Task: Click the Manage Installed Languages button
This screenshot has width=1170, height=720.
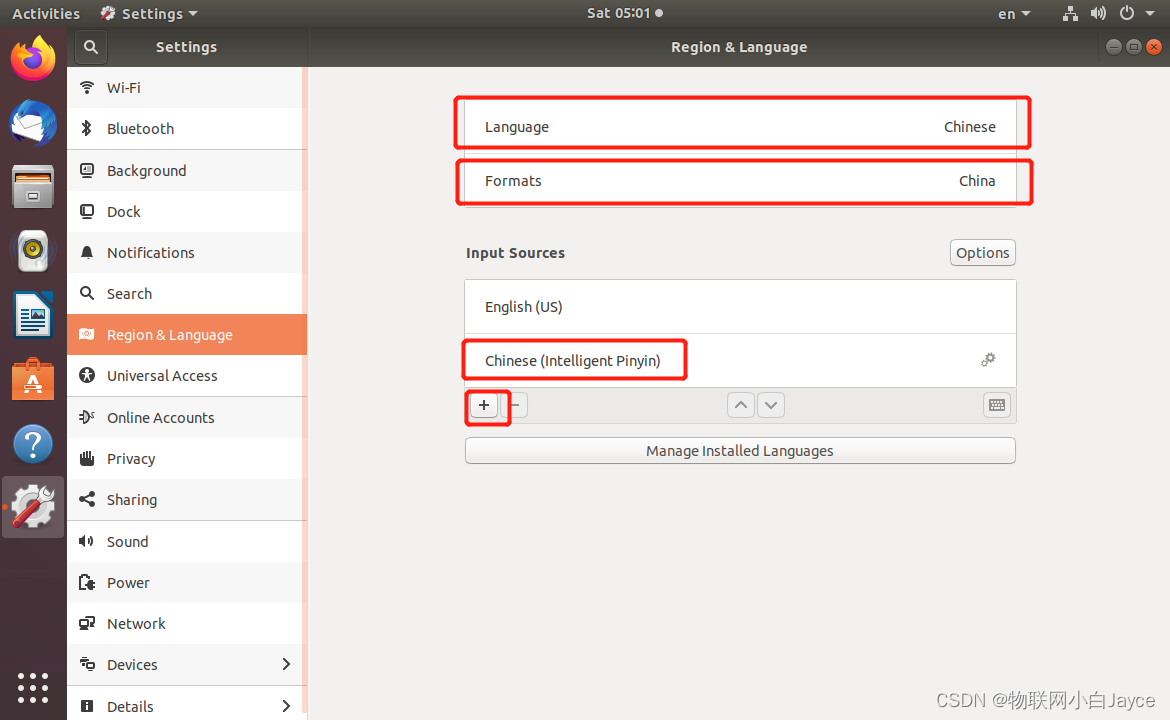Action: click(x=740, y=450)
